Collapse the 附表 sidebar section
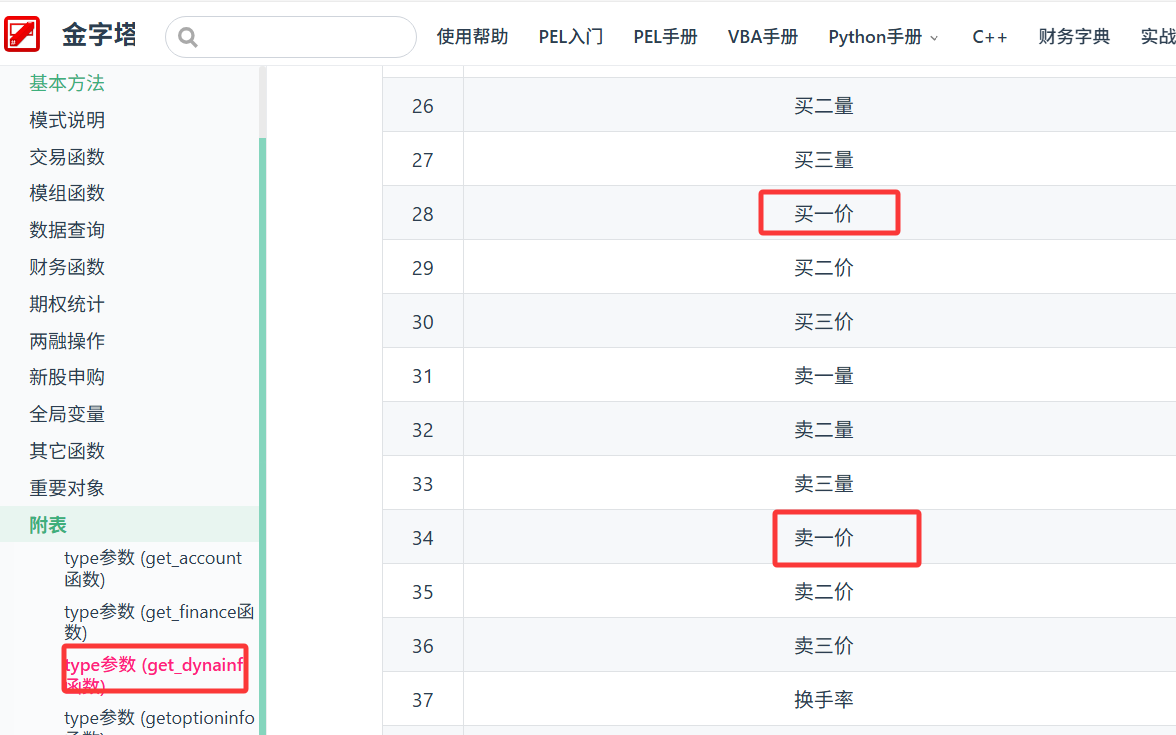The width and height of the screenshot is (1176, 735). pyautogui.click(x=48, y=525)
